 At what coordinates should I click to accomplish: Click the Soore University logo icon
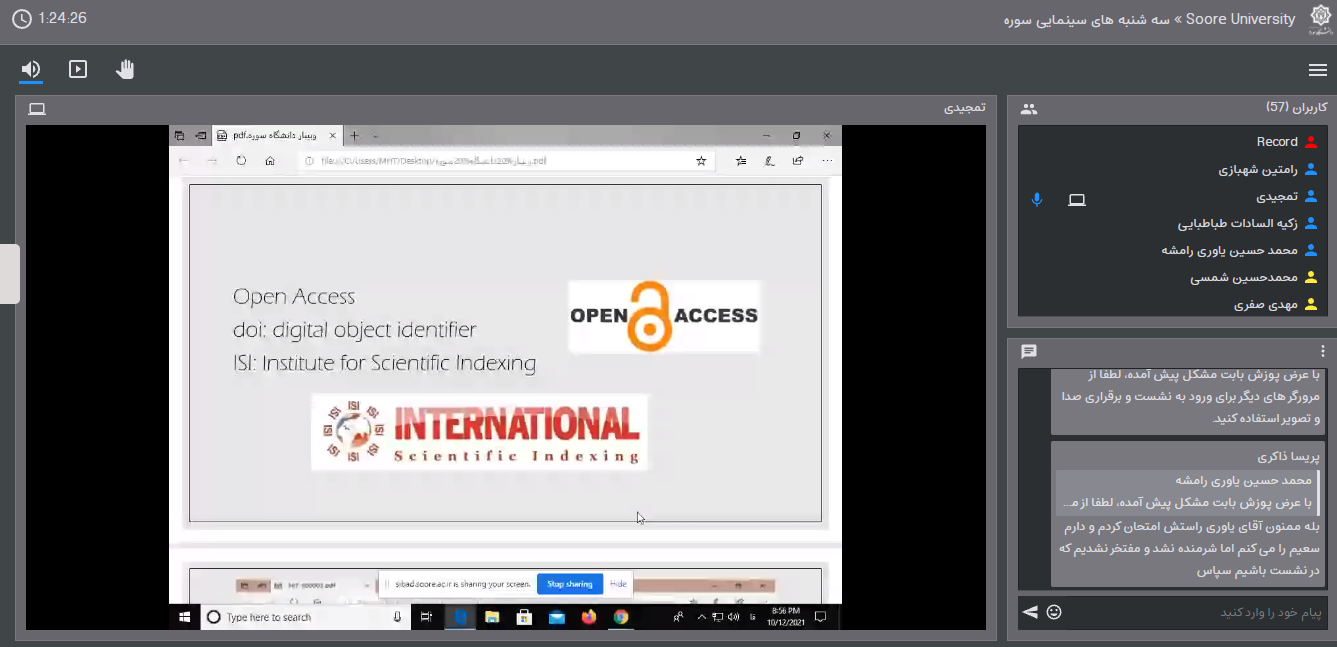(1320, 19)
